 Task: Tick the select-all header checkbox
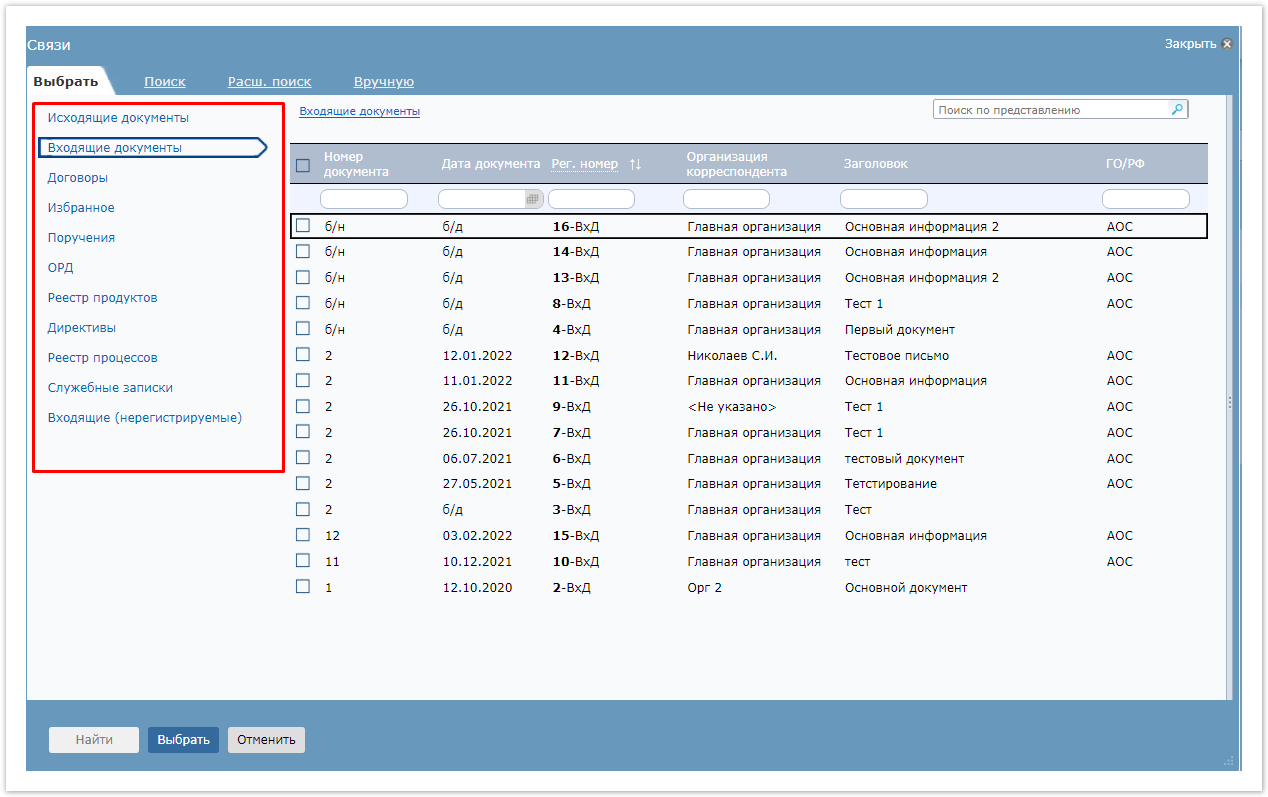[x=303, y=165]
